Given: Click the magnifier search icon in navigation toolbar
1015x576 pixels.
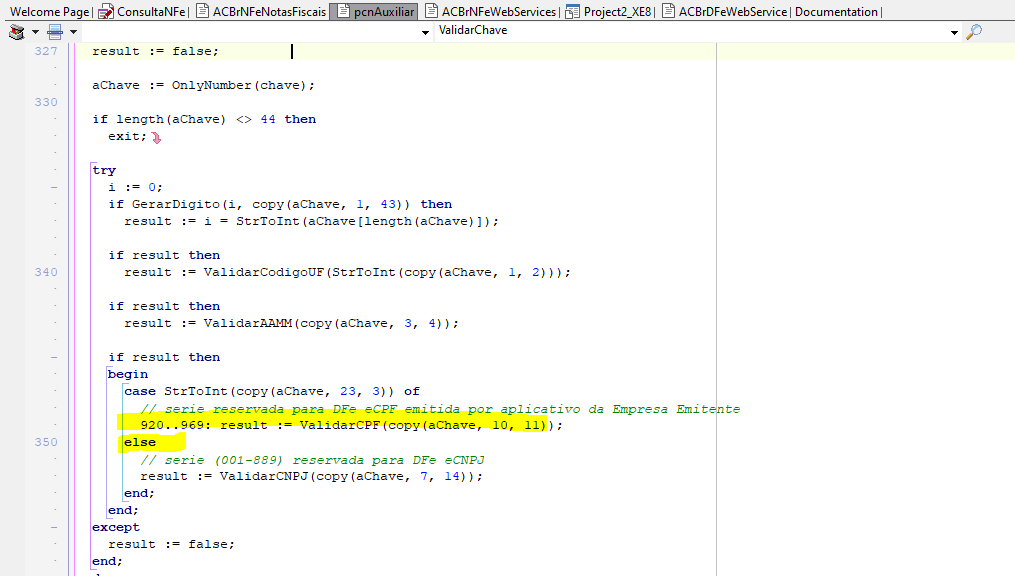Looking at the screenshot, I should 974,32.
